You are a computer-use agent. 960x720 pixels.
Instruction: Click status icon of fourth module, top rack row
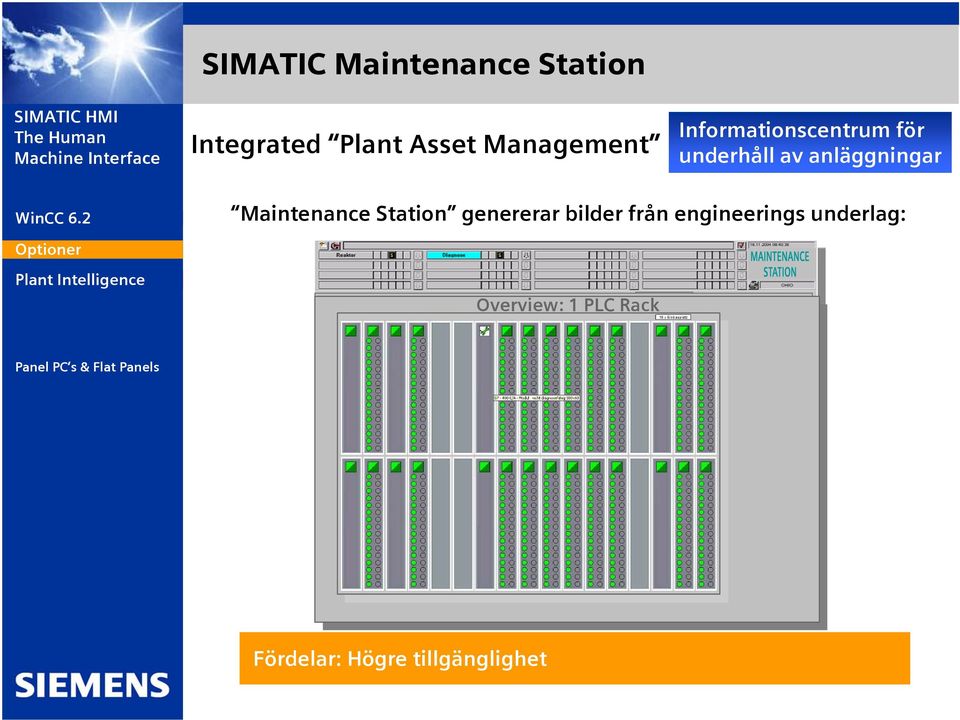pos(418,331)
